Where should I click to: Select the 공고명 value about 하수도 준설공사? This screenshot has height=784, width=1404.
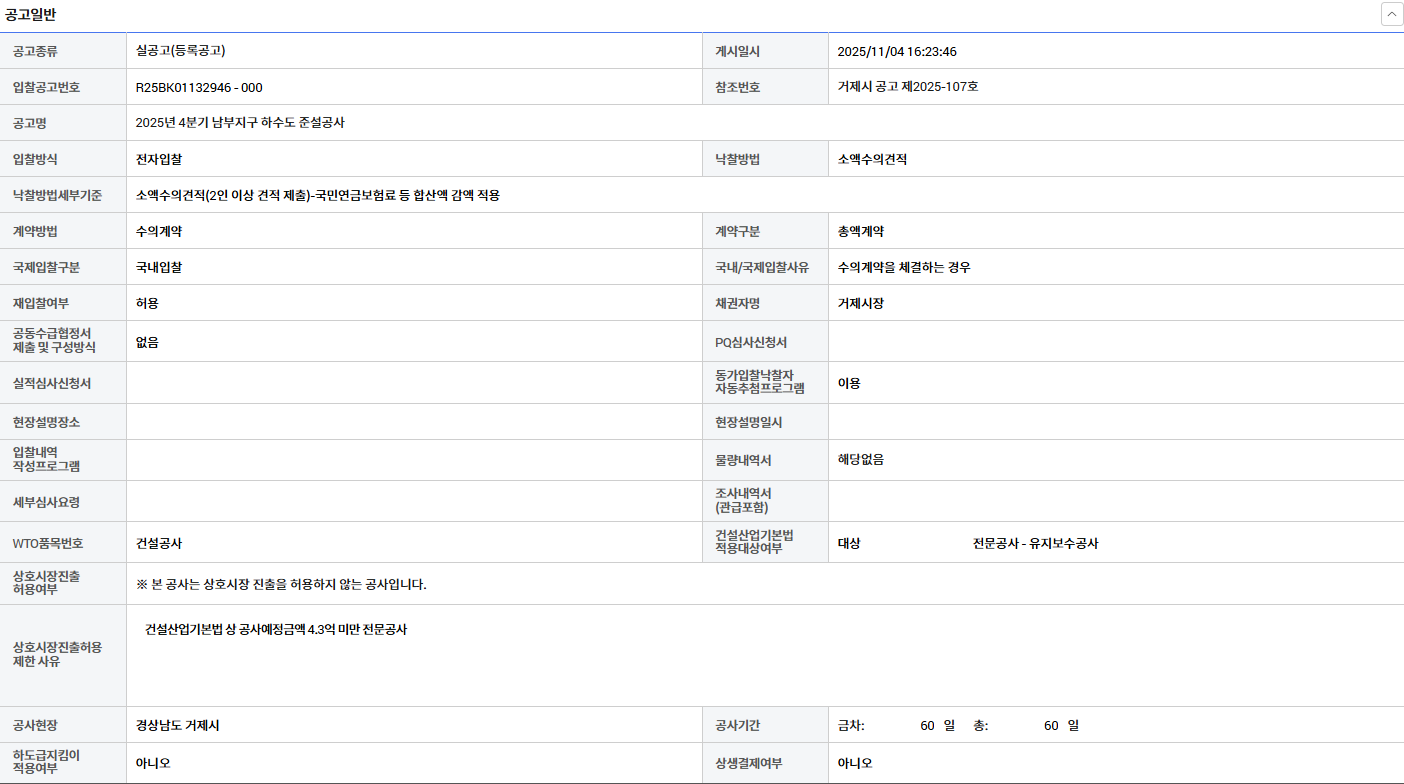click(x=240, y=123)
